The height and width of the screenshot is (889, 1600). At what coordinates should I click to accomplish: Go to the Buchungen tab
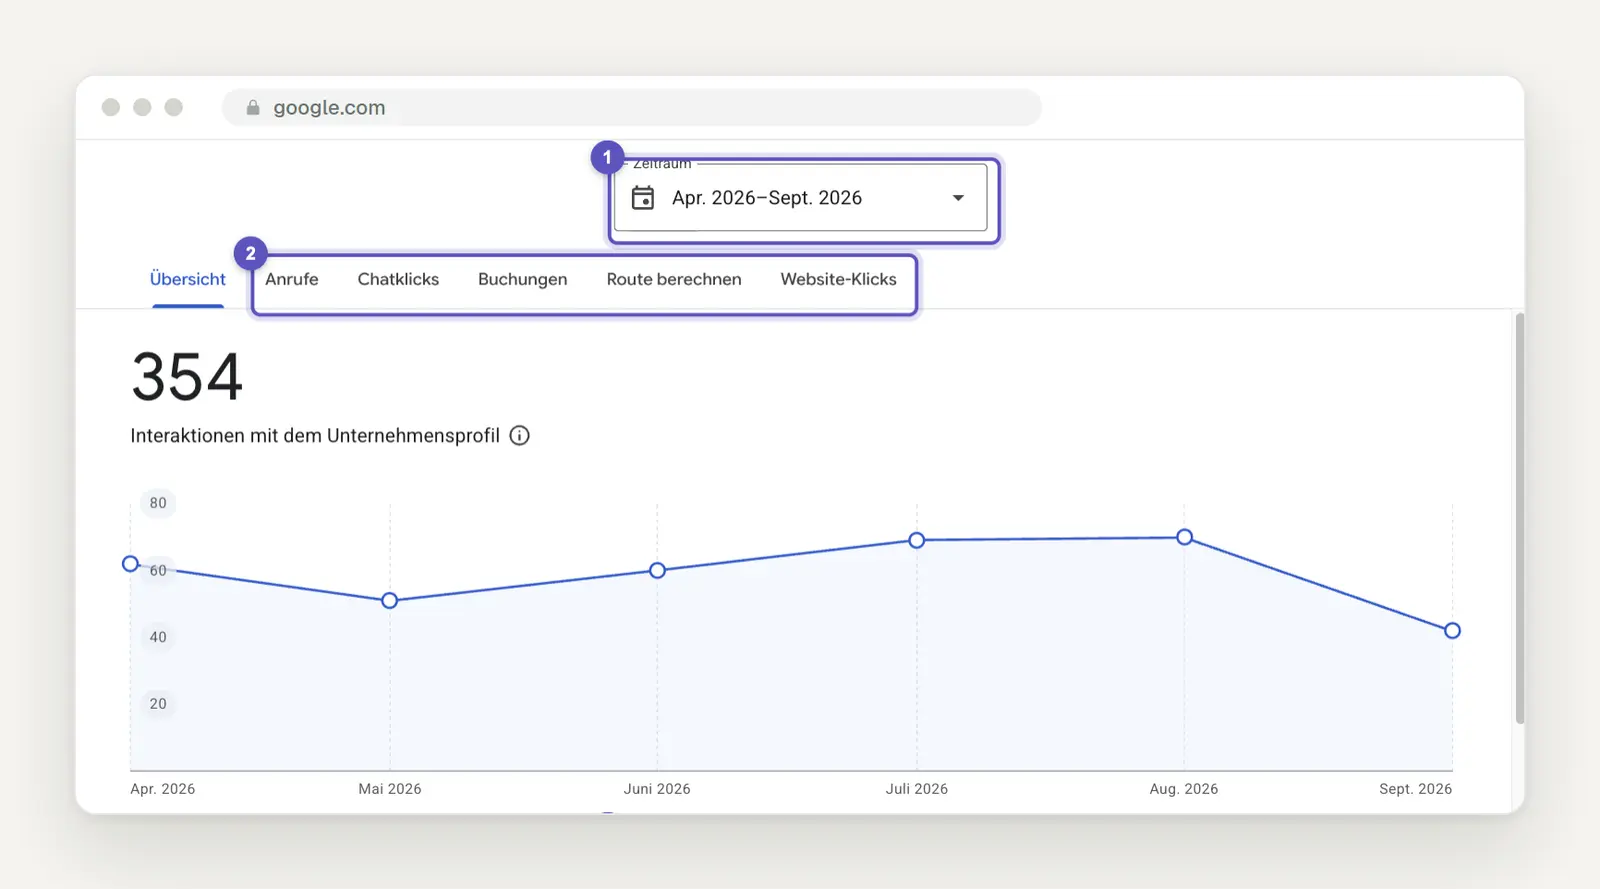coord(523,279)
